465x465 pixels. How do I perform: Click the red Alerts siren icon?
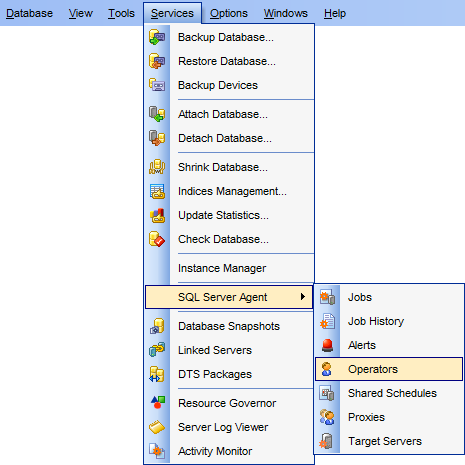click(x=327, y=345)
